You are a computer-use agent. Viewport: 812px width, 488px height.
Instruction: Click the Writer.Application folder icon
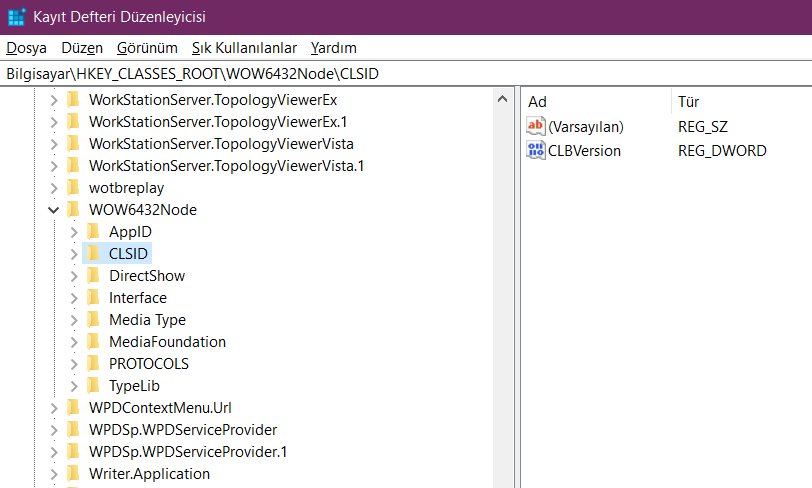click(x=74, y=473)
